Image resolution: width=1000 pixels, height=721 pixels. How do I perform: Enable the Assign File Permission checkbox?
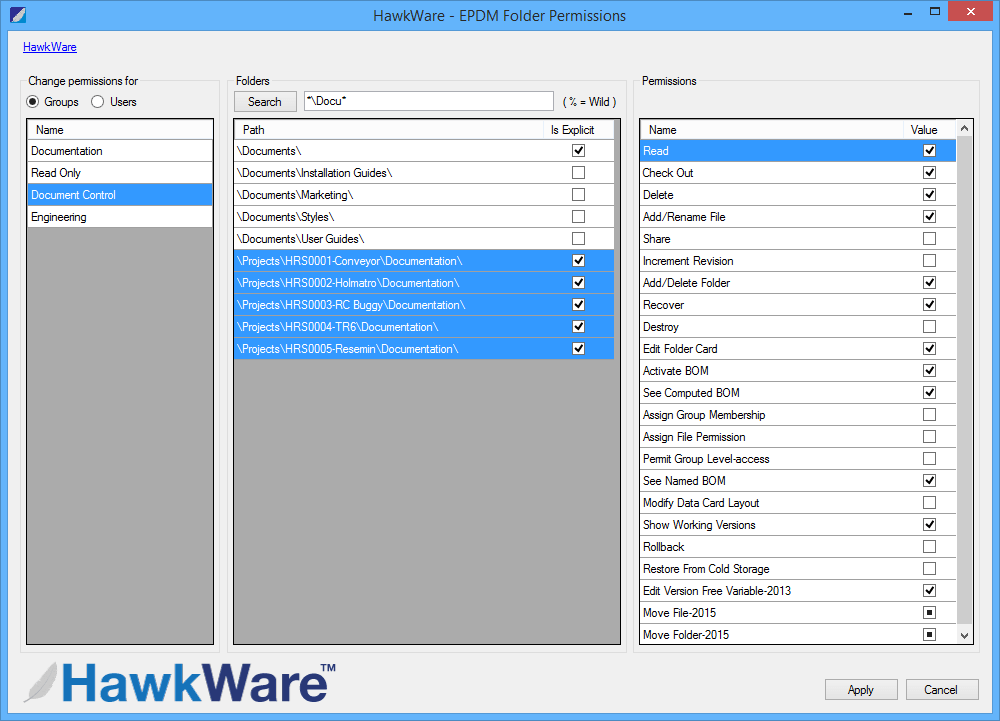coord(929,436)
